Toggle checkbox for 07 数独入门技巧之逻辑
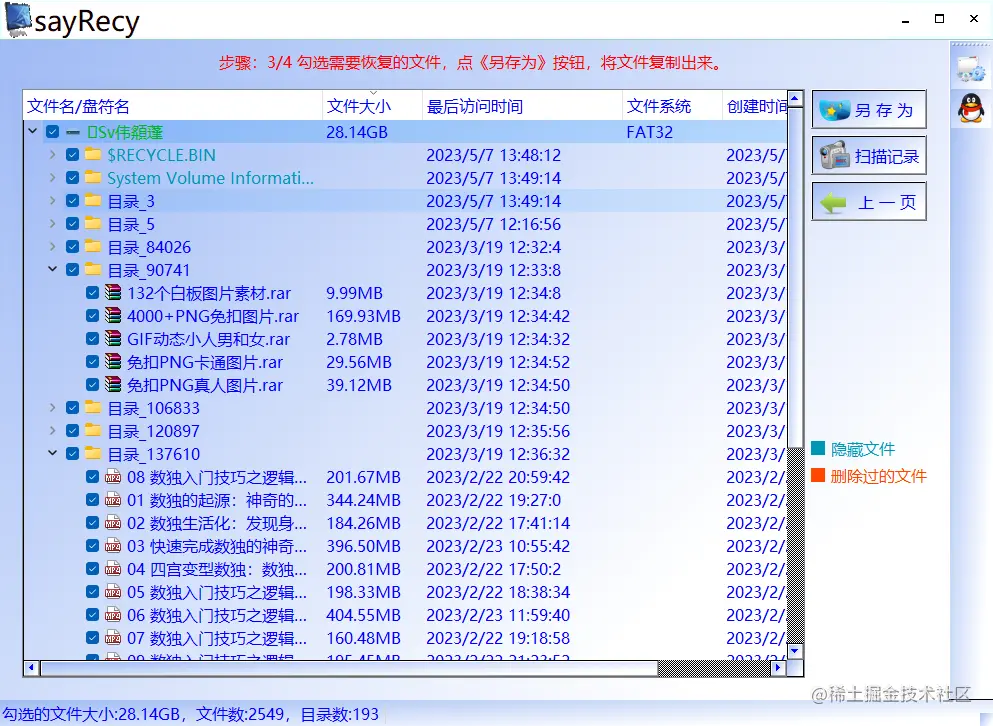 point(92,637)
